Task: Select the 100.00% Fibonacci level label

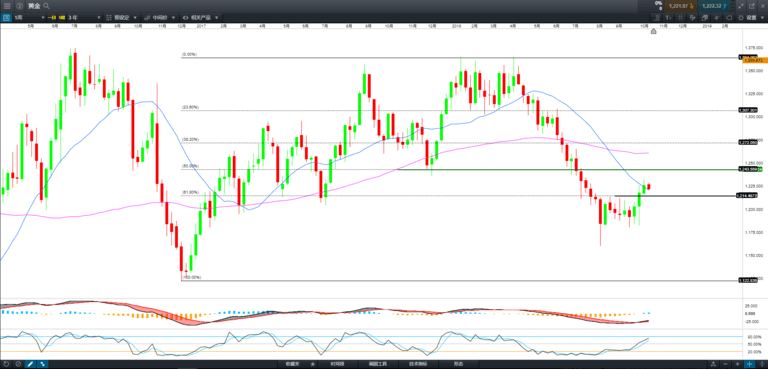Action: [192, 277]
